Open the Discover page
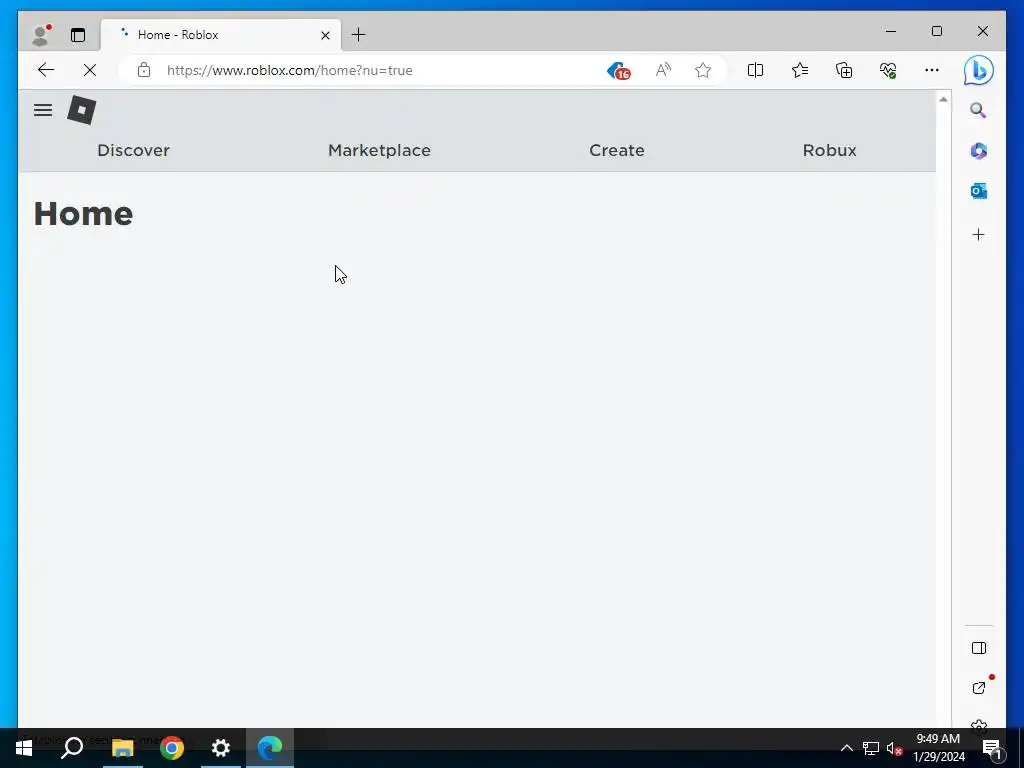1024x768 pixels. (133, 150)
